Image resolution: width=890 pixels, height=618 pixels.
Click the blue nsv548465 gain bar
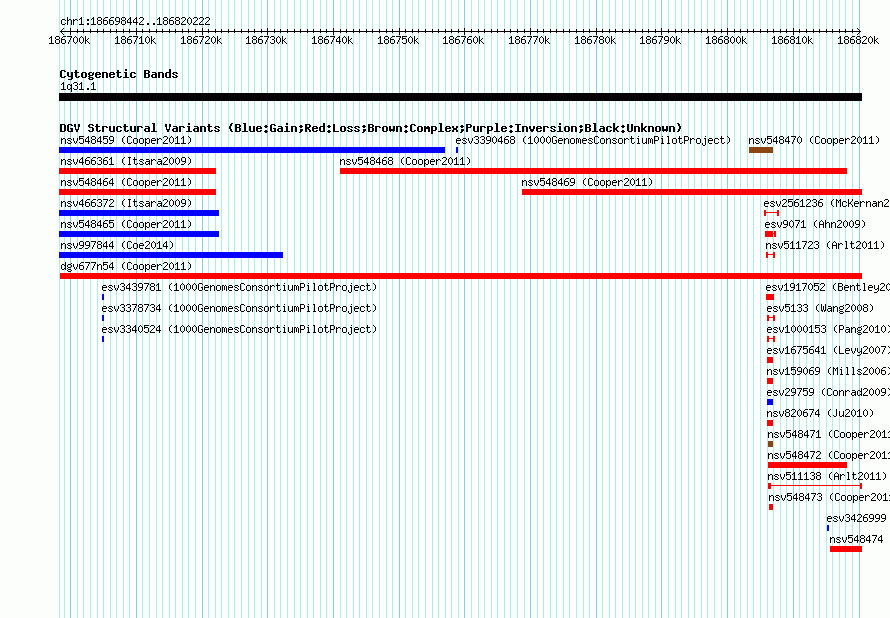point(139,234)
